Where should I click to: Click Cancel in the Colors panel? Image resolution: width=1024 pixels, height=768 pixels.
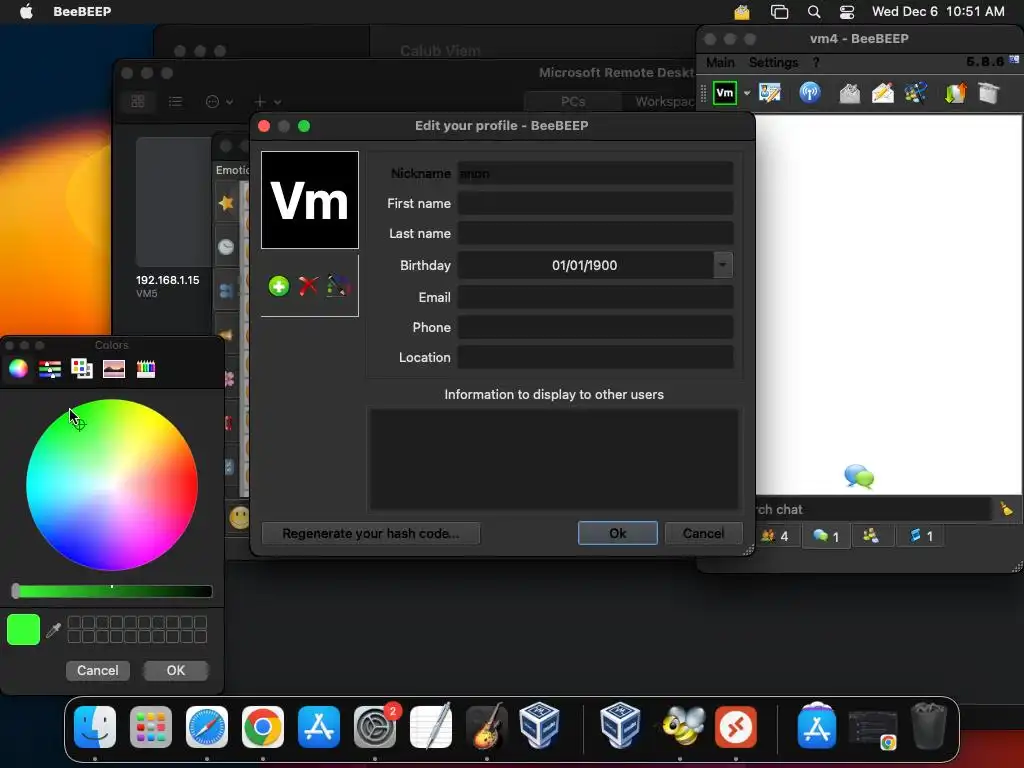click(97, 671)
